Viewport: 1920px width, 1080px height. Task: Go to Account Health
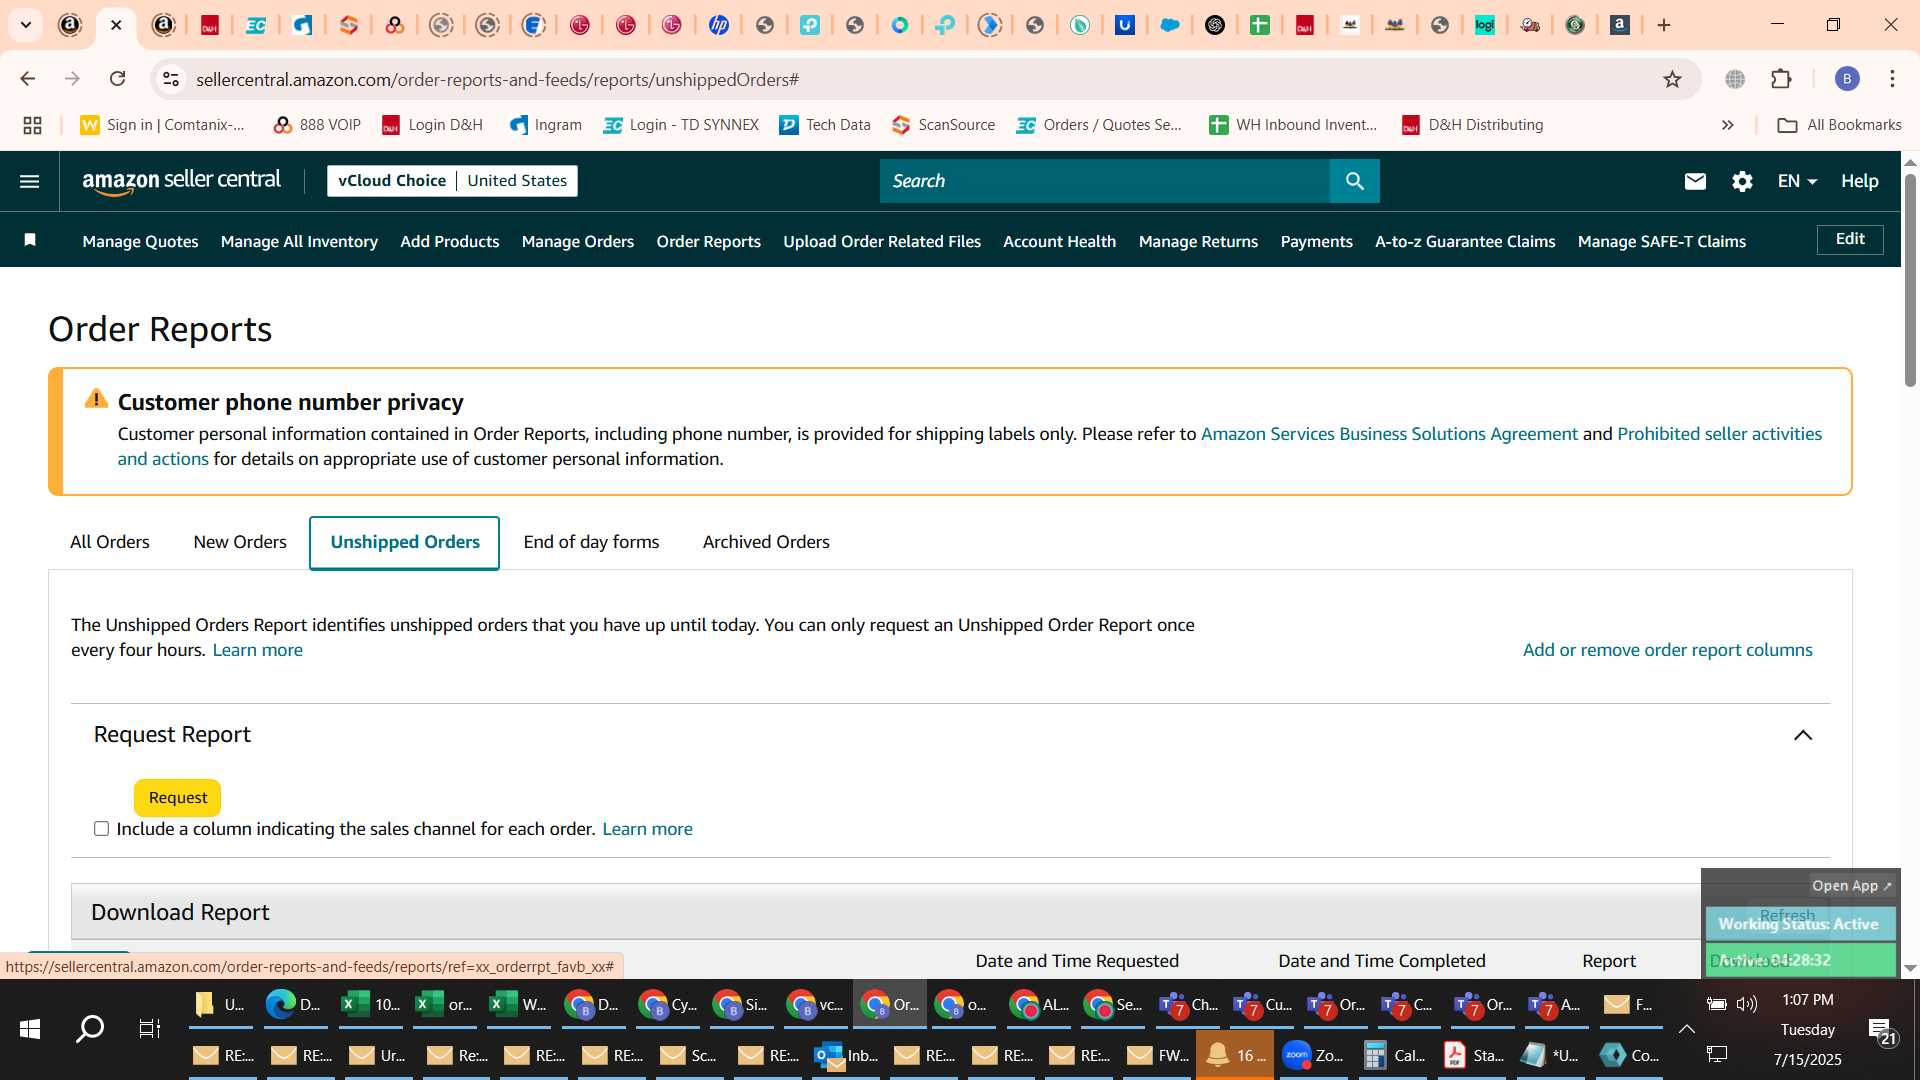pos(1059,241)
